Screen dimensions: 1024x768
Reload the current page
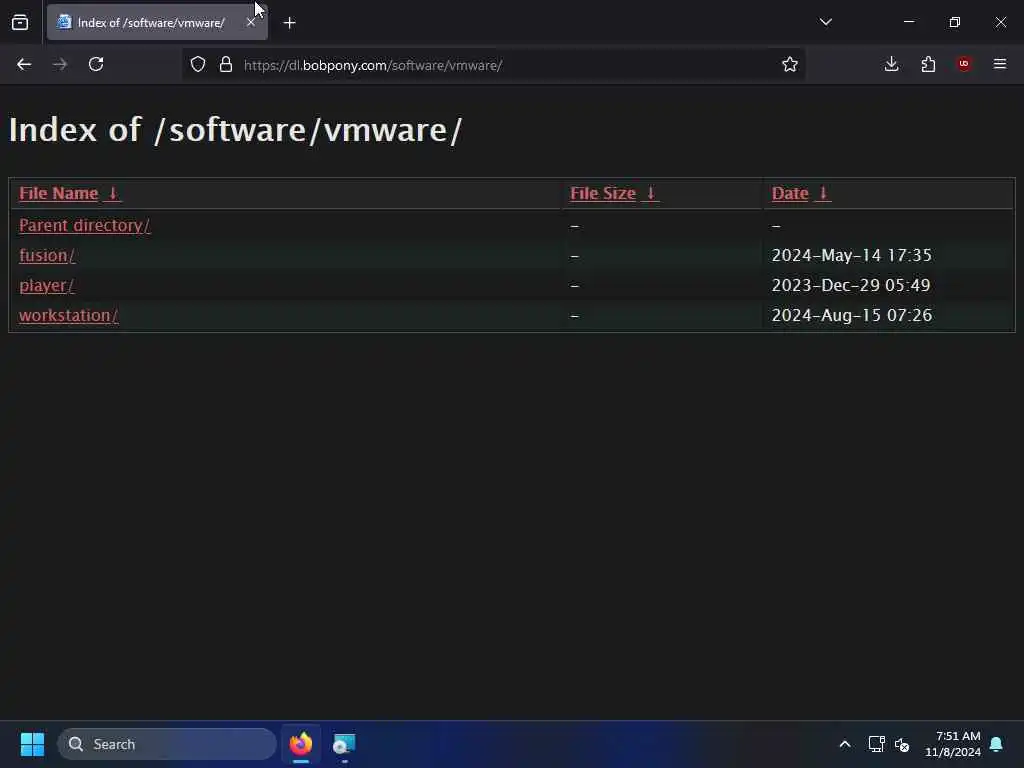coord(96,65)
